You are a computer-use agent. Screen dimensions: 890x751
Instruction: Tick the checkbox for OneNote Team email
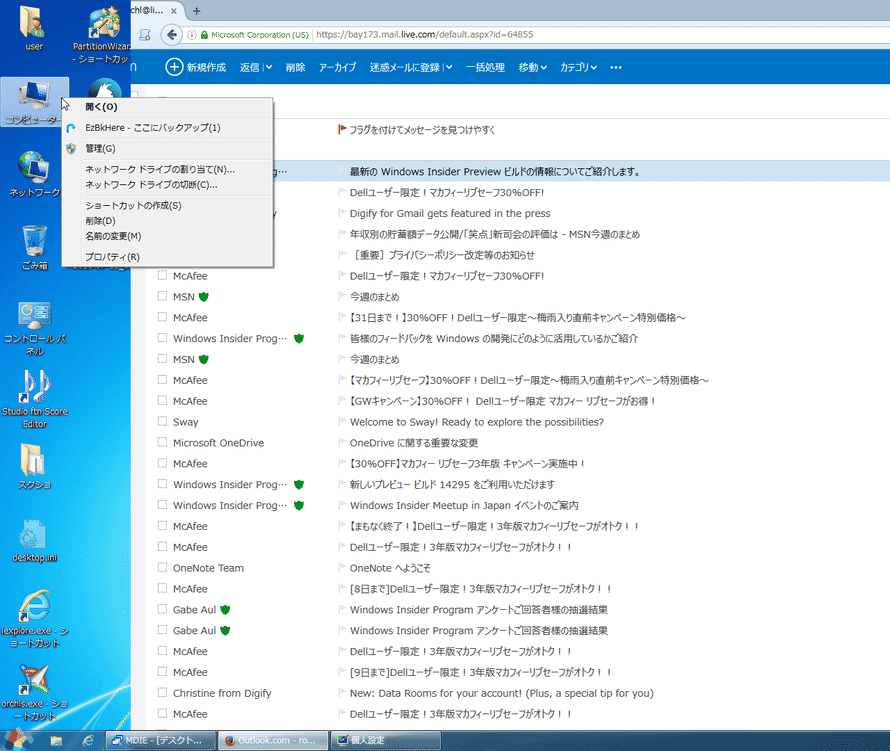click(162, 567)
